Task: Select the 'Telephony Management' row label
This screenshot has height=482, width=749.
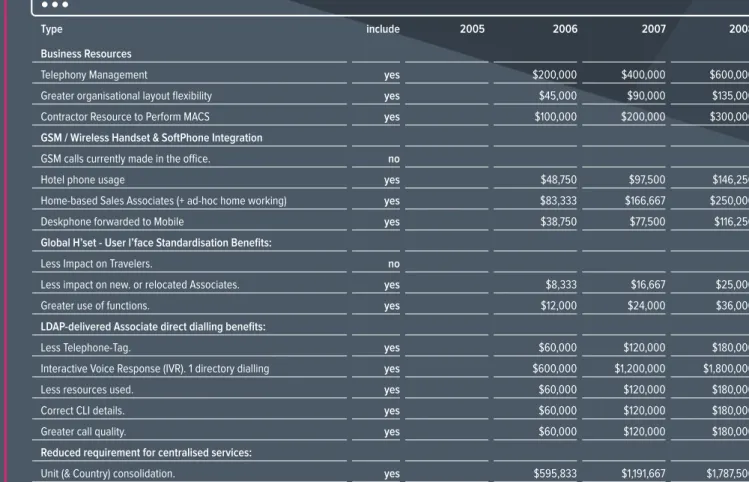Action: click(94, 75)
